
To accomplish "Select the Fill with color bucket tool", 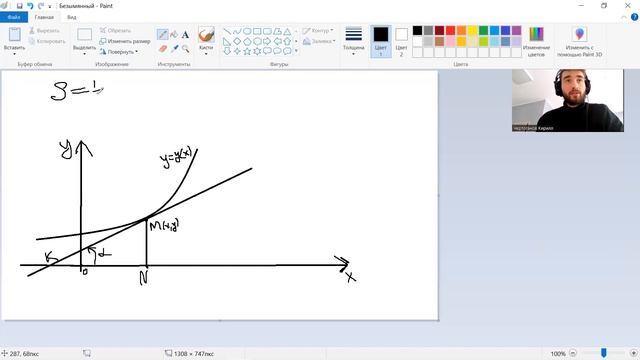I will pos(174,34).
